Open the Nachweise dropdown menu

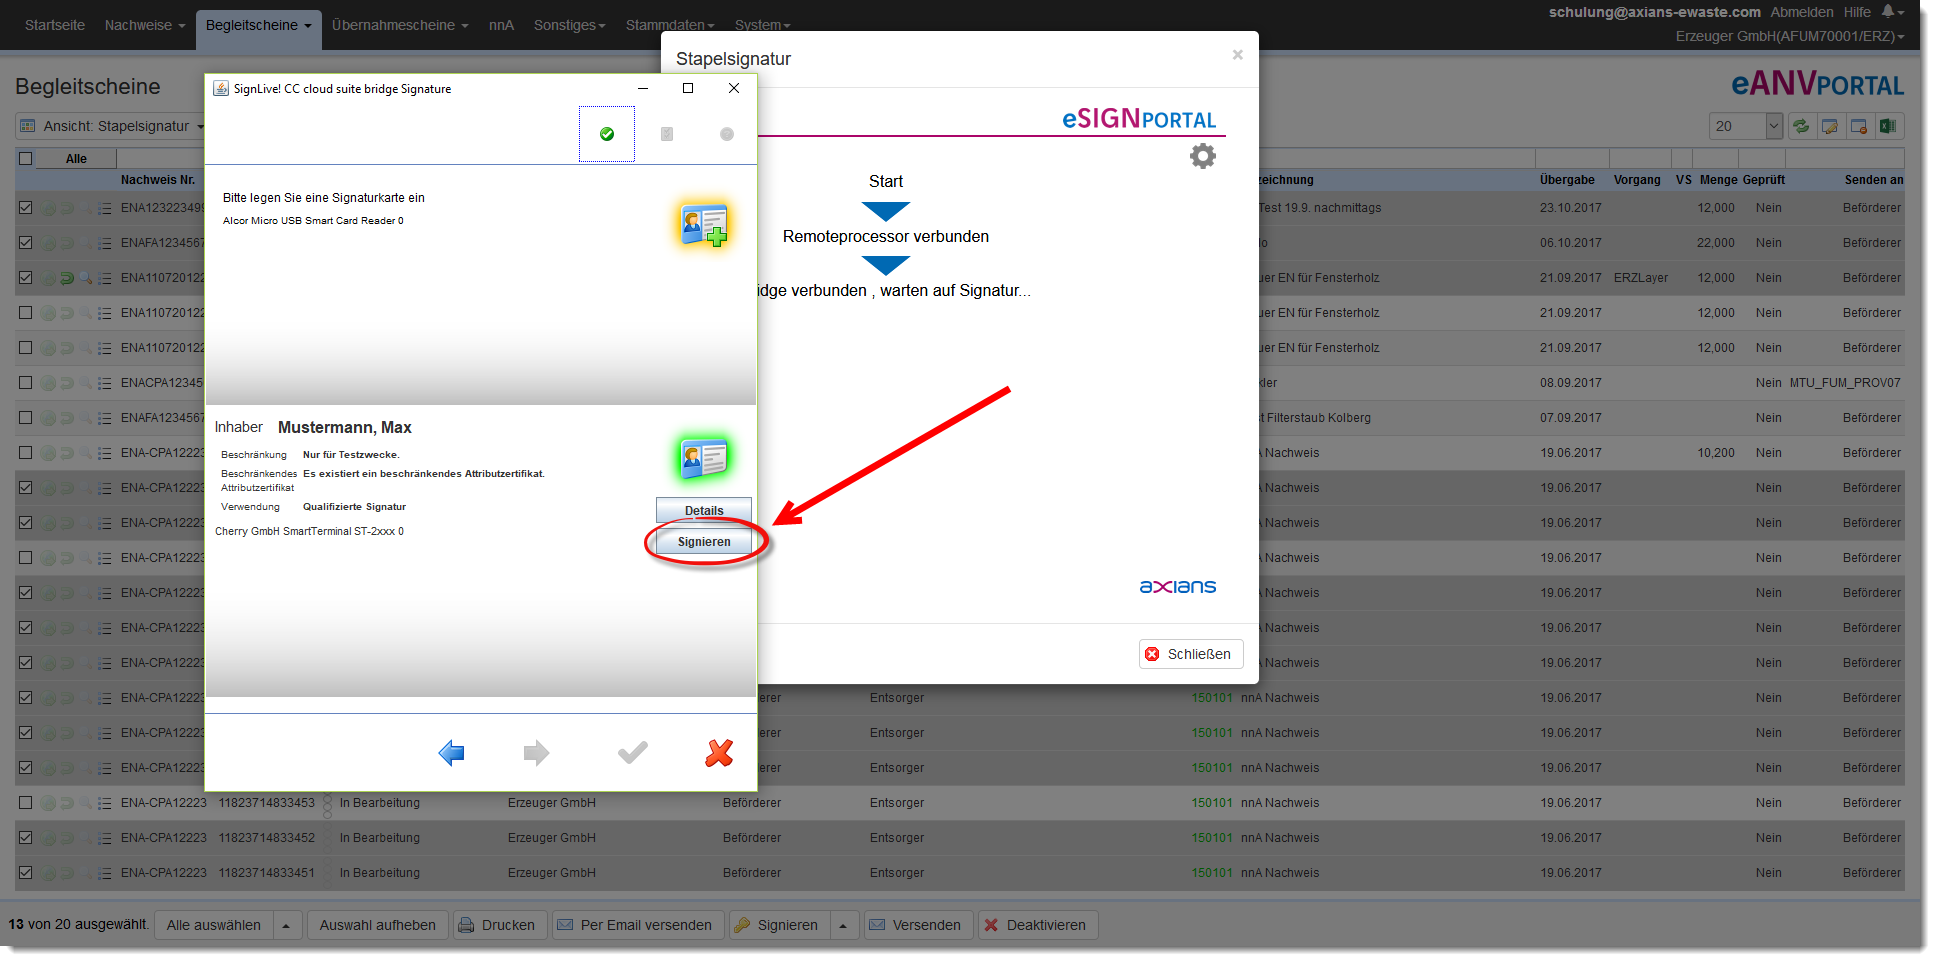[145, 25]
